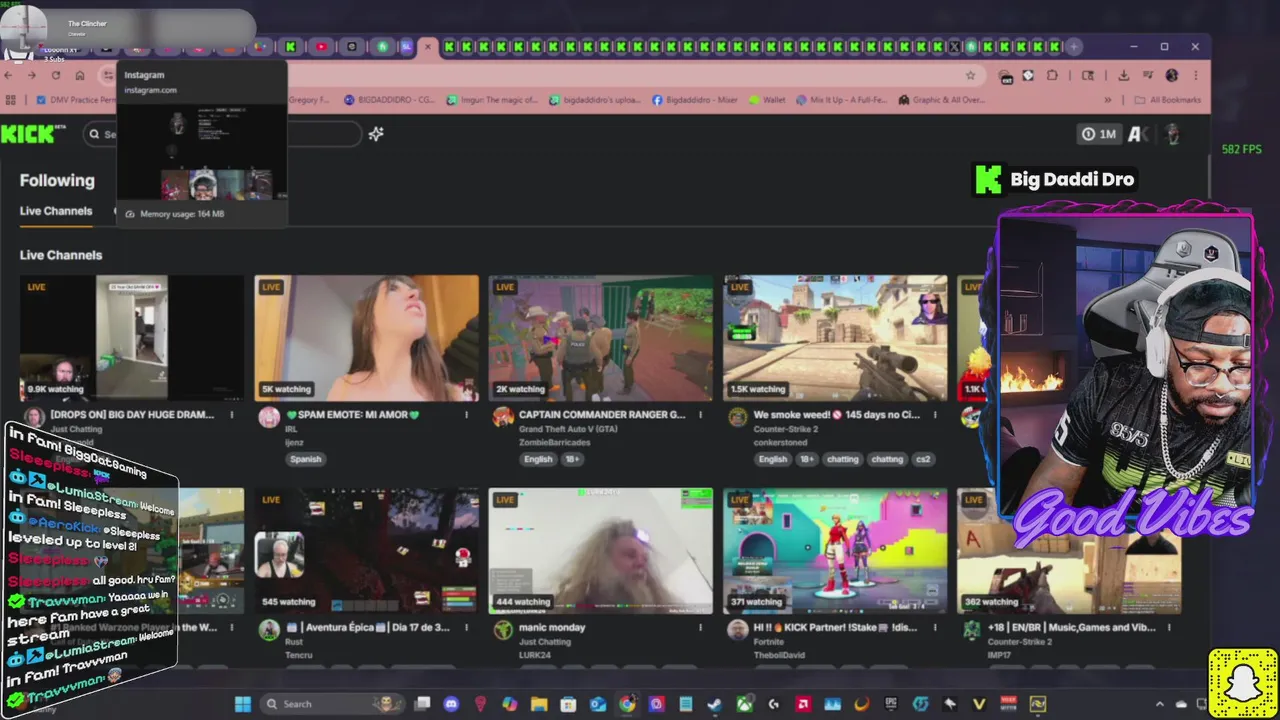Open the SPAM EMOTE: MI AMOR stream thumbnail

[366, 338]
